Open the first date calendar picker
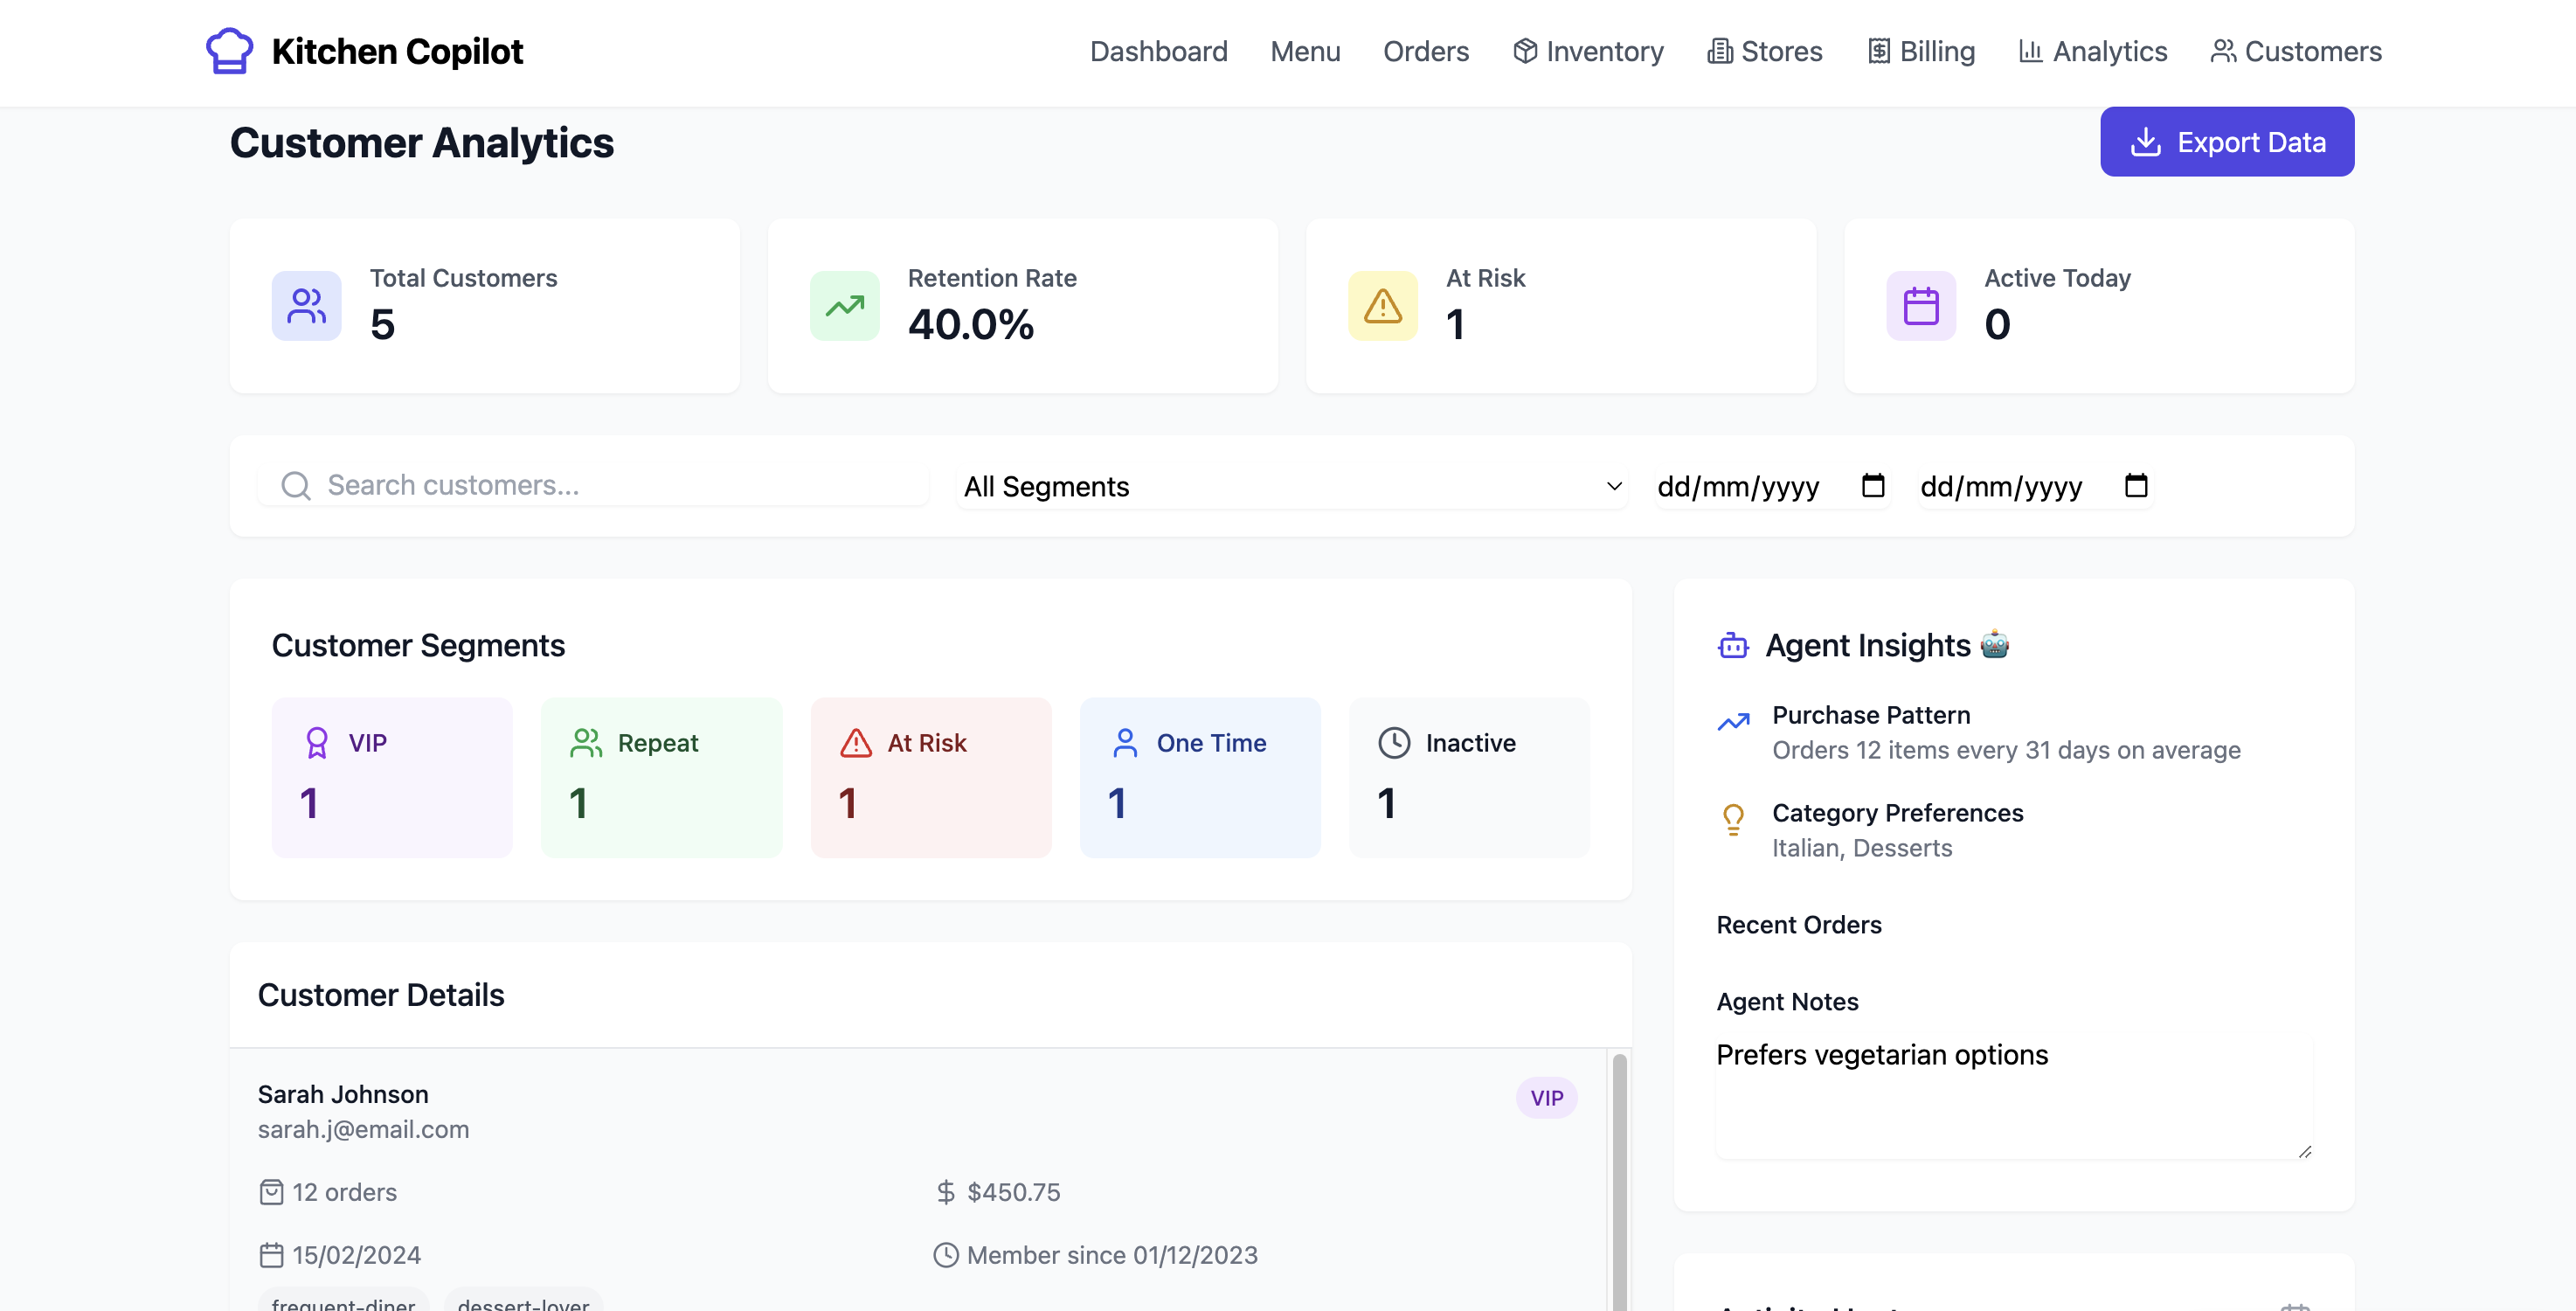 tap(1872, 486)
